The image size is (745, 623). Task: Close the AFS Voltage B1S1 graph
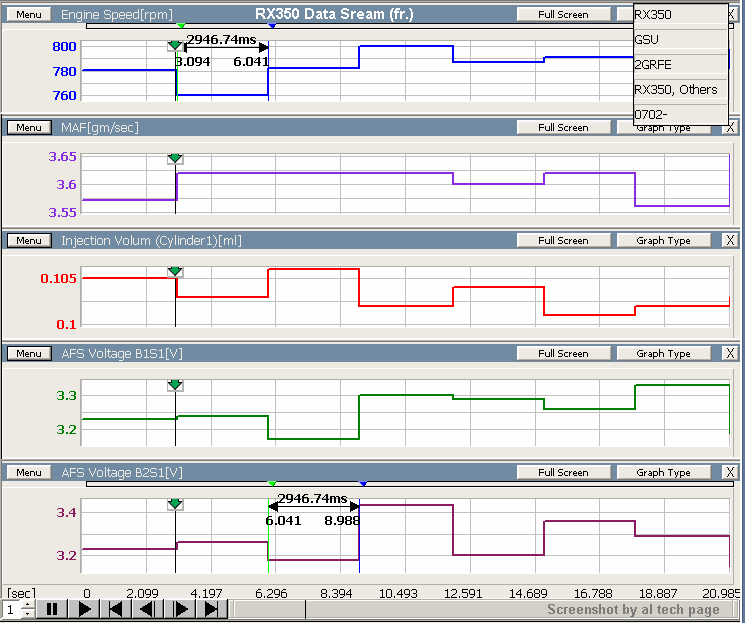coord(730,353)
